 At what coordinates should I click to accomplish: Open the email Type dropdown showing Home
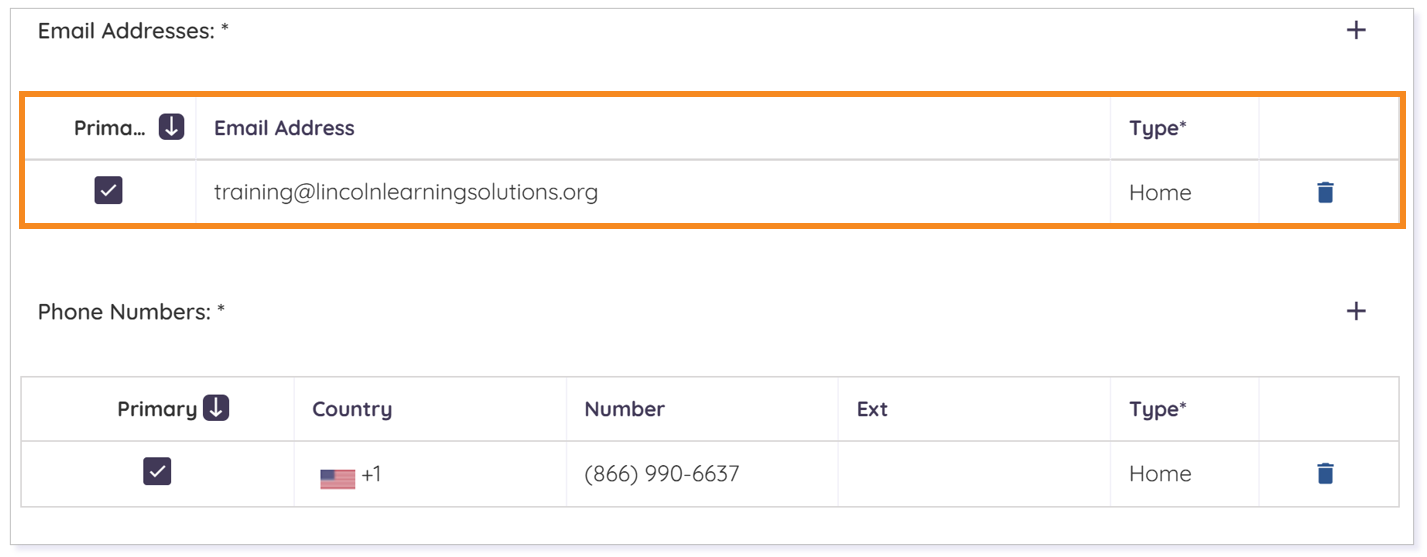pos(1184,192)
